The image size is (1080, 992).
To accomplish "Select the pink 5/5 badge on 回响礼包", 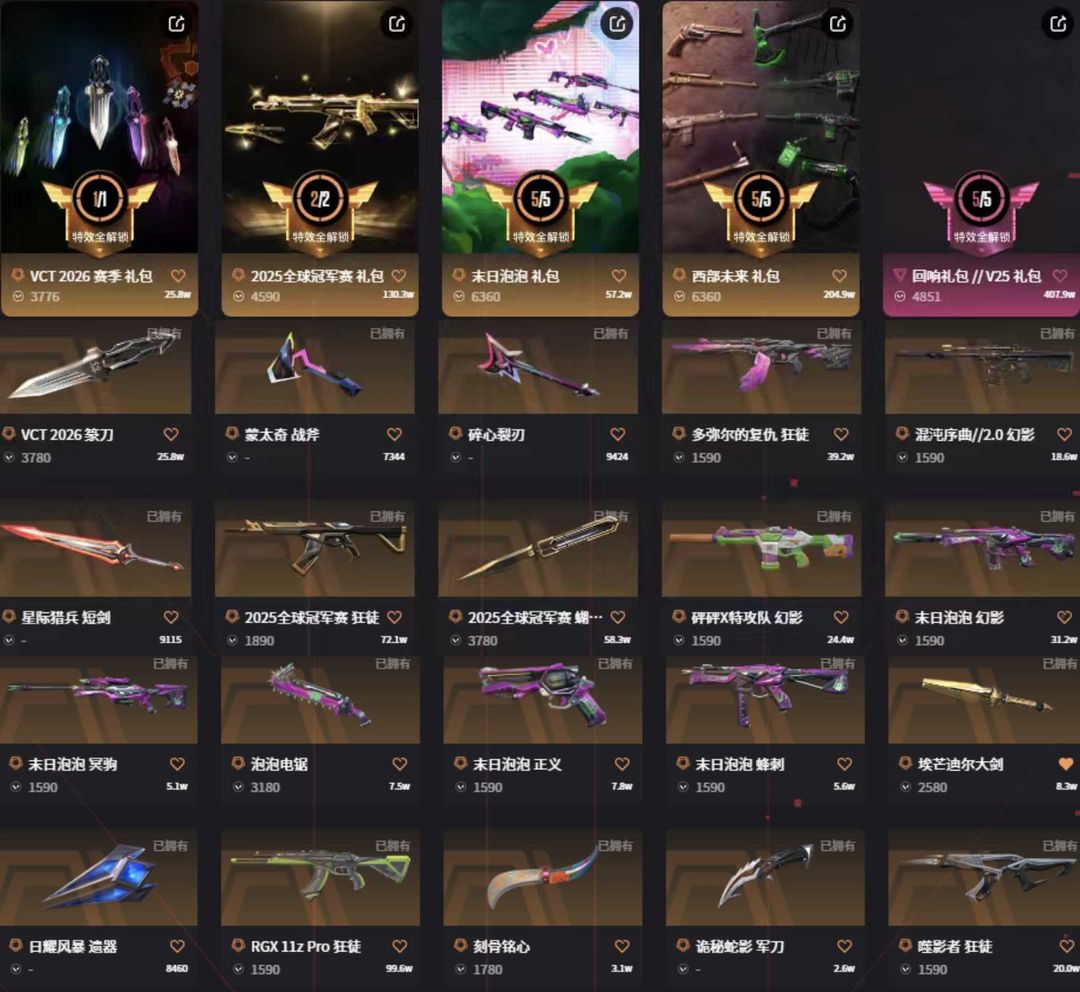I will pyautogui.click(x=981, y=199).
